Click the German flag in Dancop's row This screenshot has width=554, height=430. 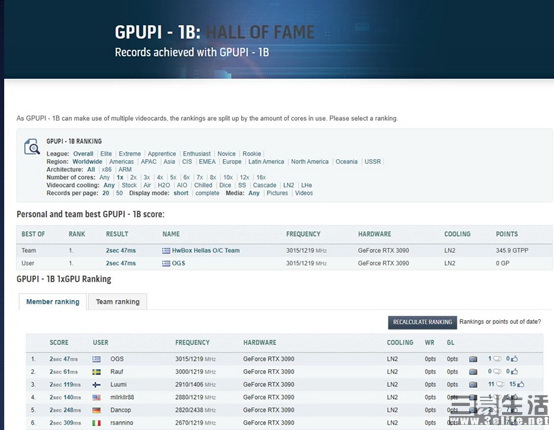click(x=96, y=410)
